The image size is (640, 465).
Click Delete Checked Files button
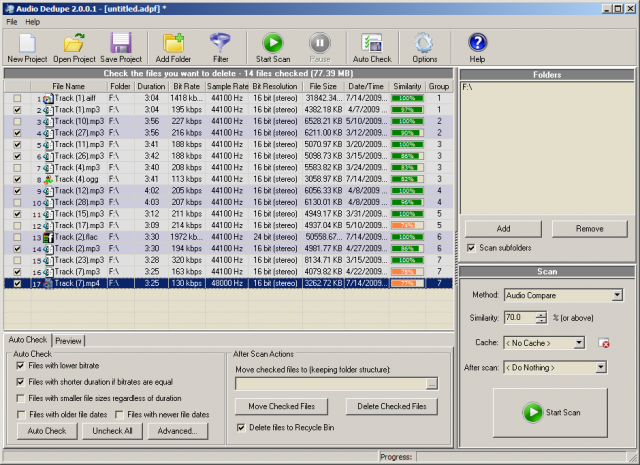tap(392, 406)
